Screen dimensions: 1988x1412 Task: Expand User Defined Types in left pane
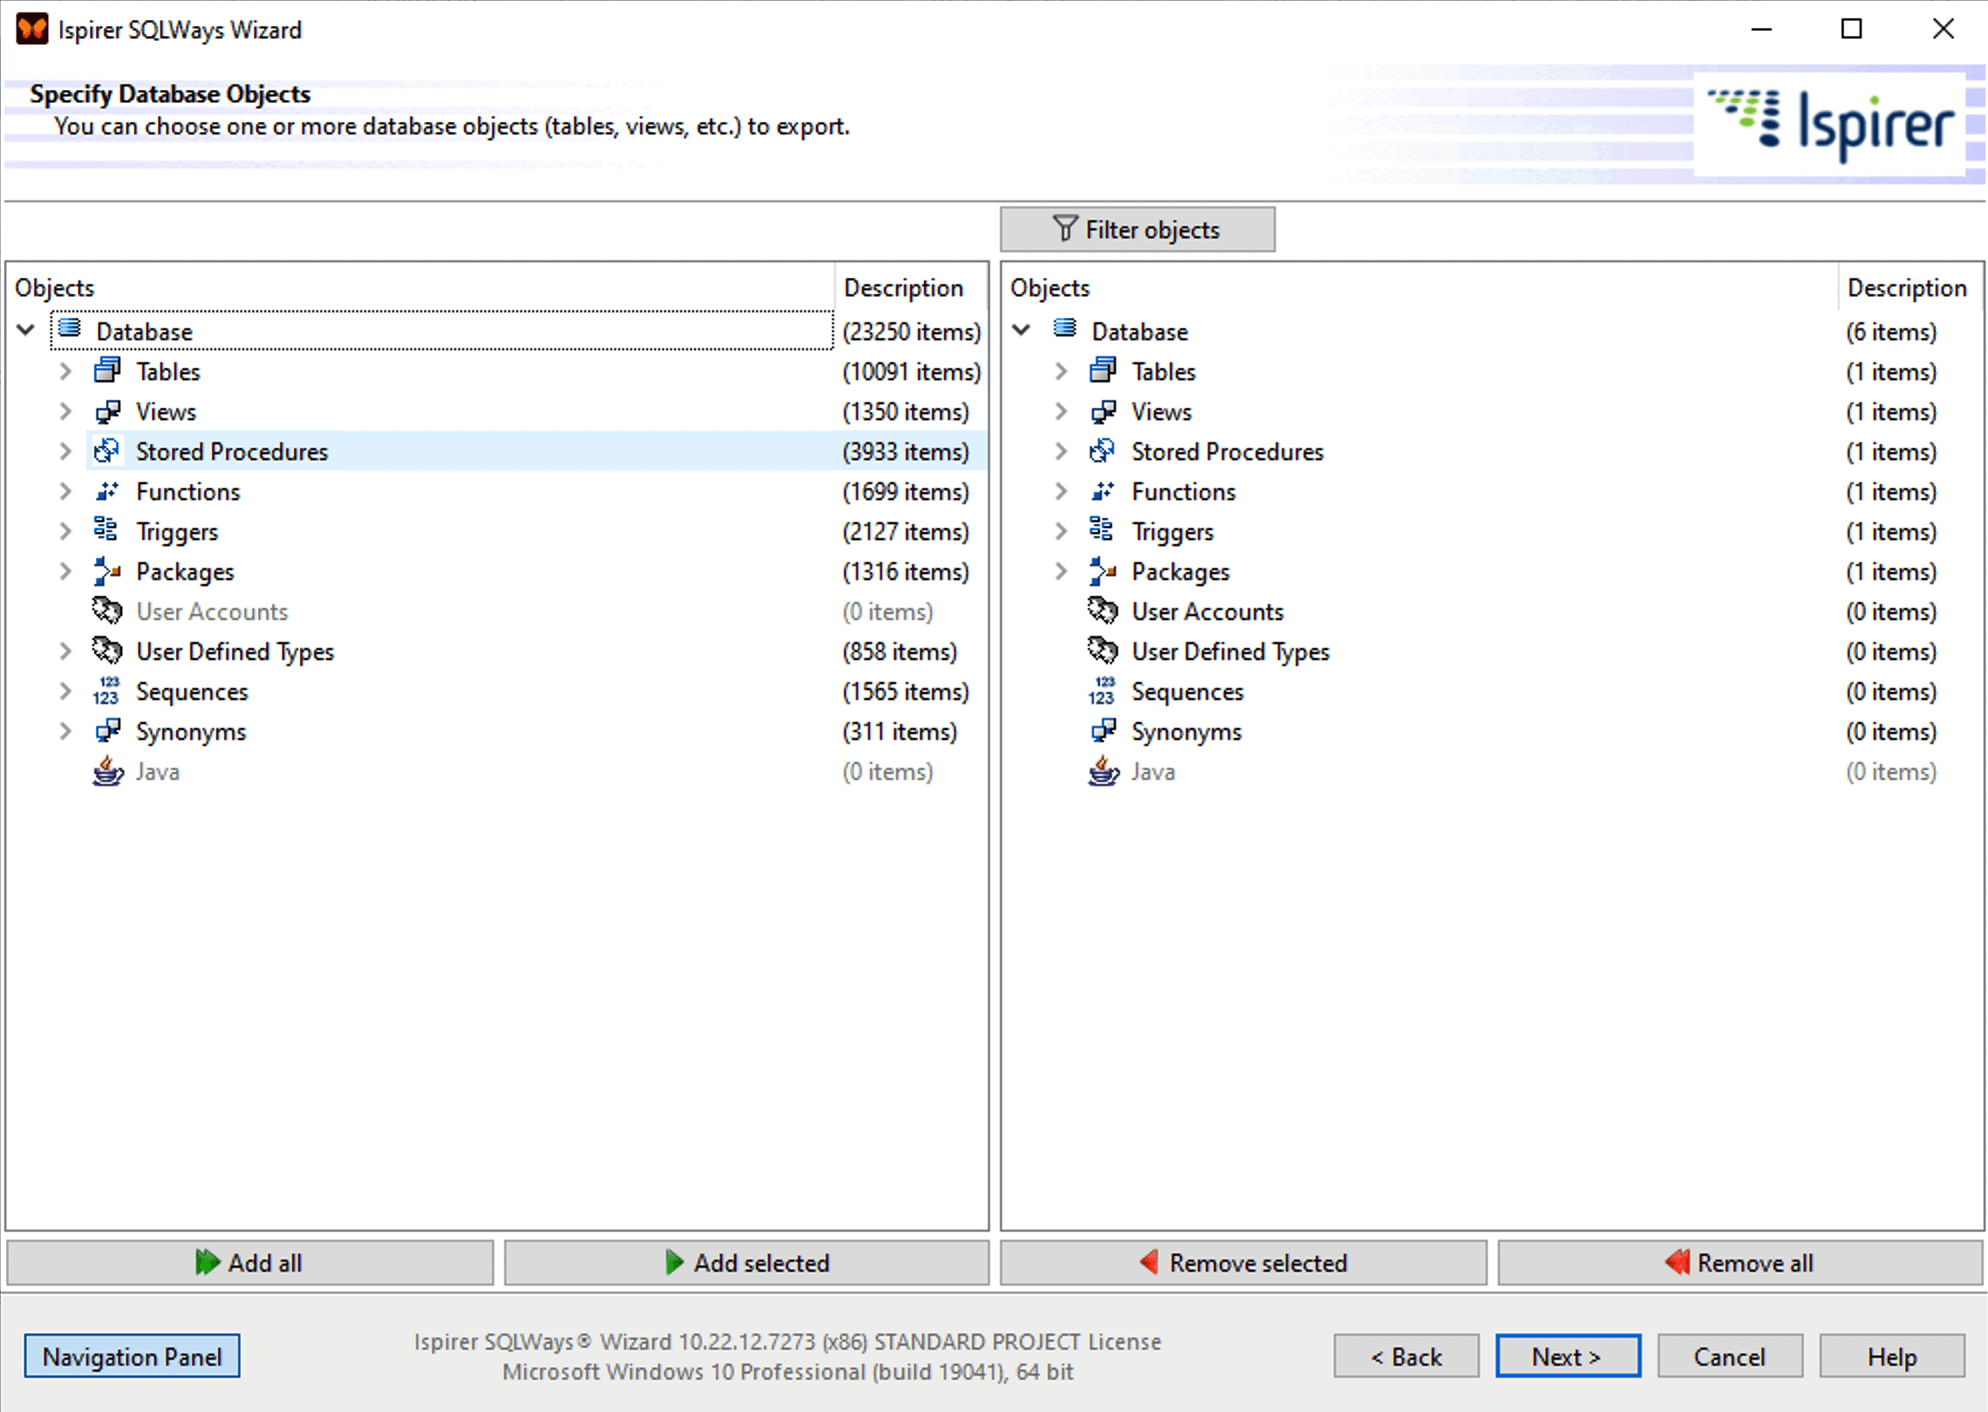66,651
